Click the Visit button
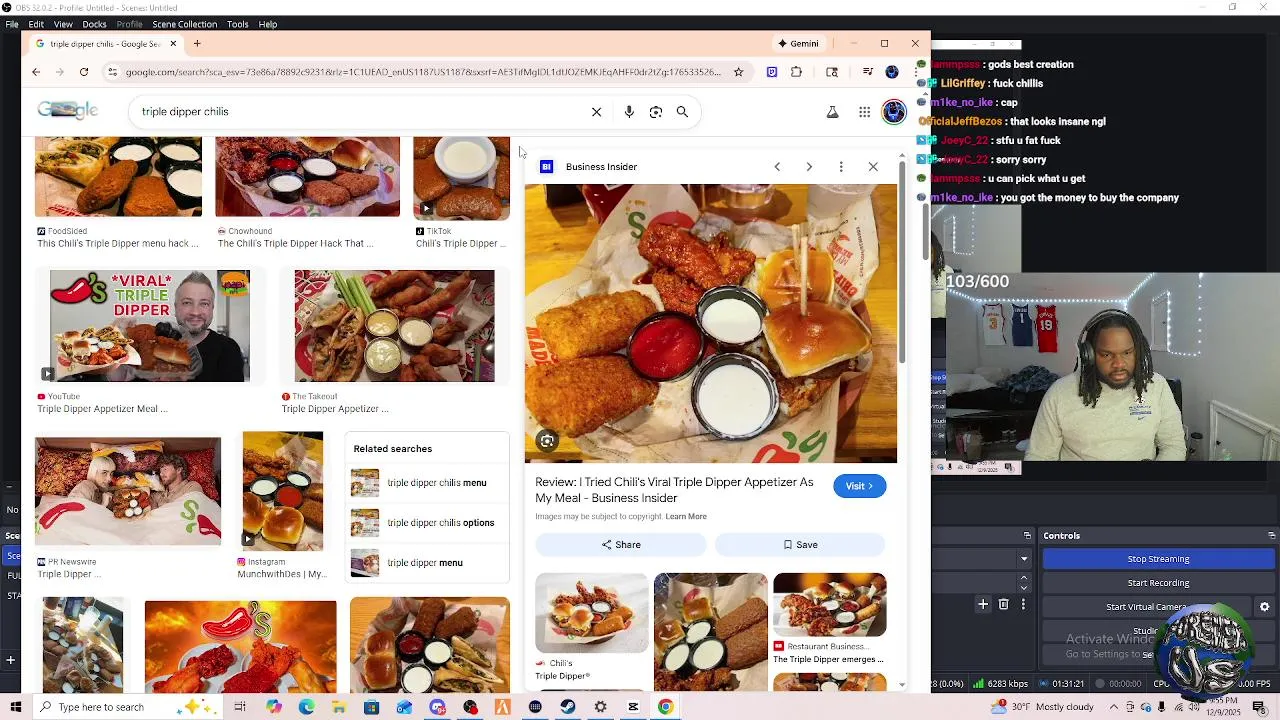This screenshot has height=720, width=1280. 860,486
